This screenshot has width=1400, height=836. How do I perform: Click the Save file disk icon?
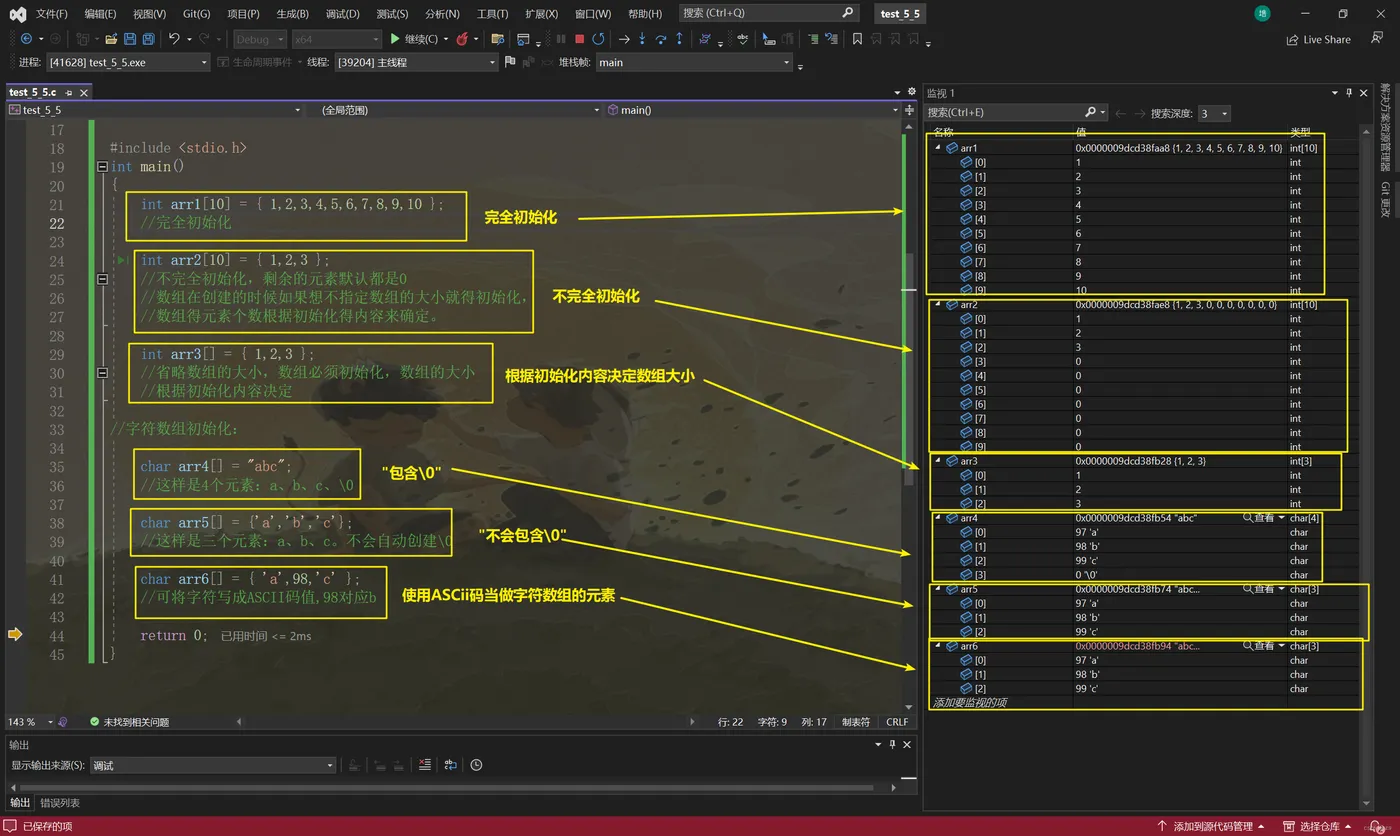(130, 39)
